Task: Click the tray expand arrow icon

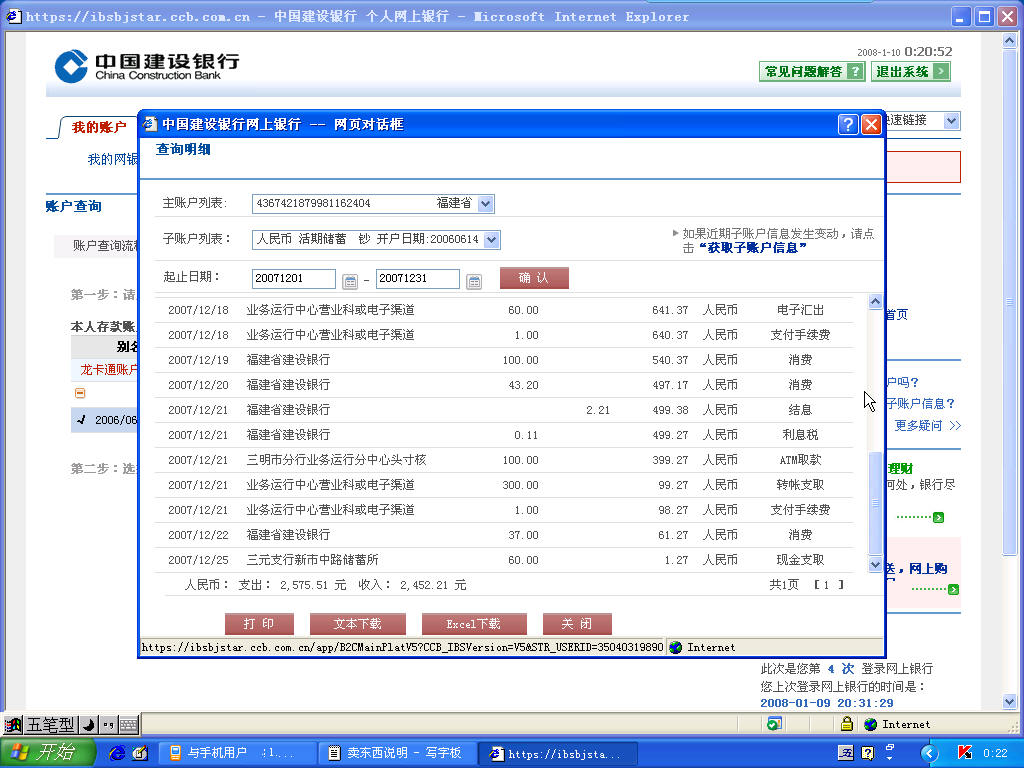Action: [929, 754]
